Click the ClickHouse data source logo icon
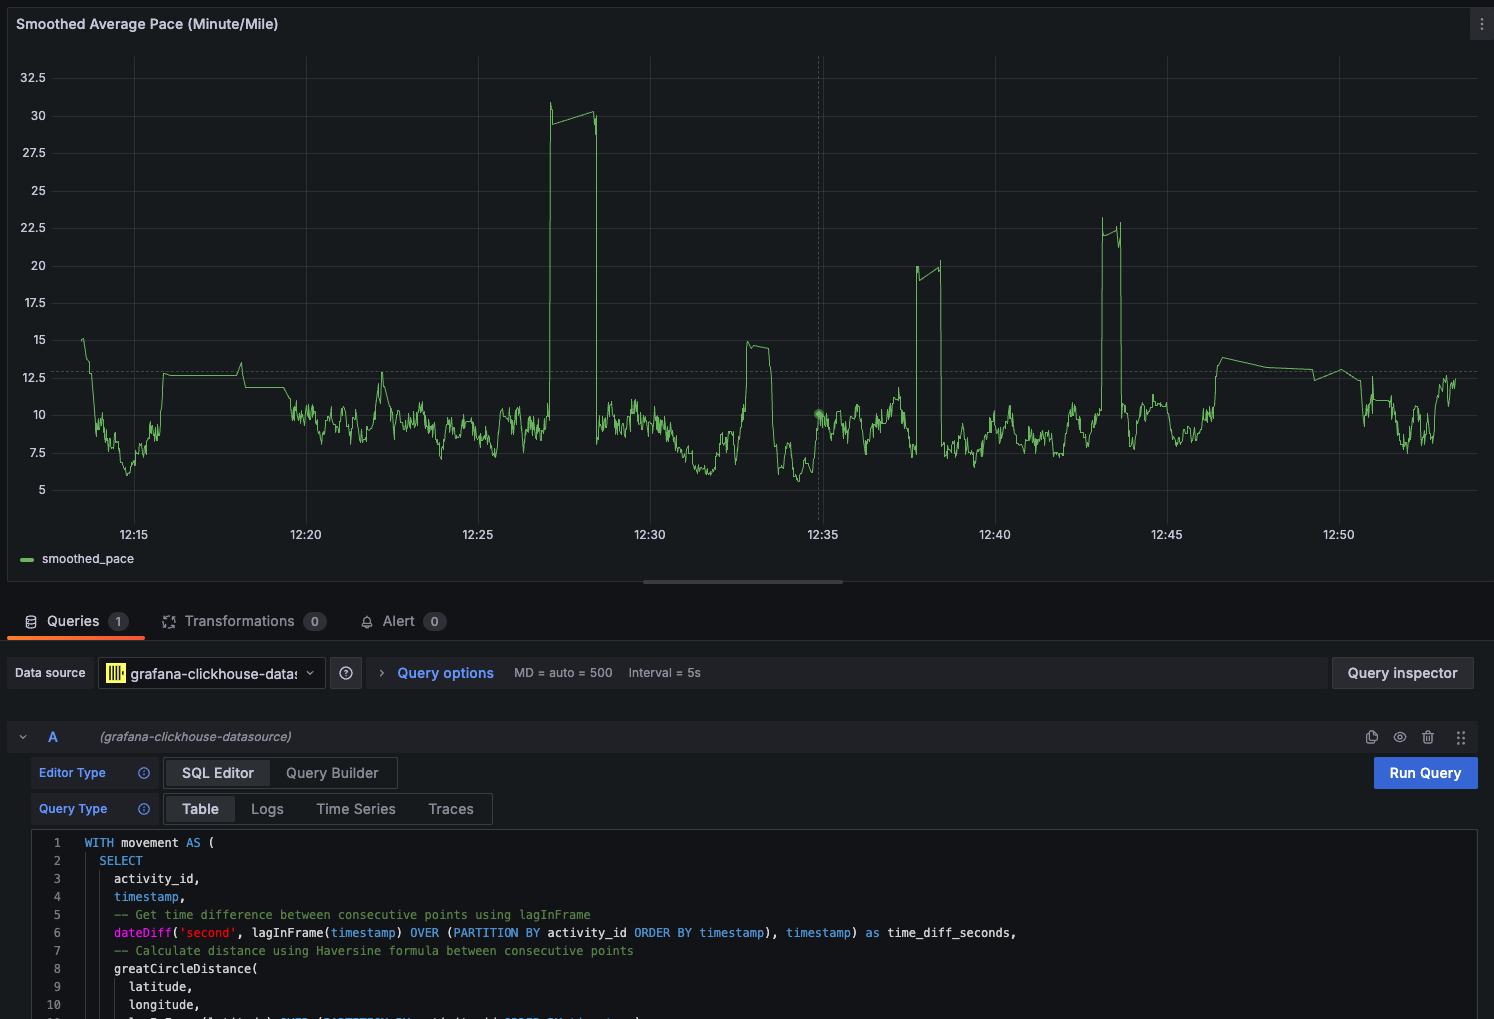The height and width of the screenshot is (1019, 1494). (116, 673)
